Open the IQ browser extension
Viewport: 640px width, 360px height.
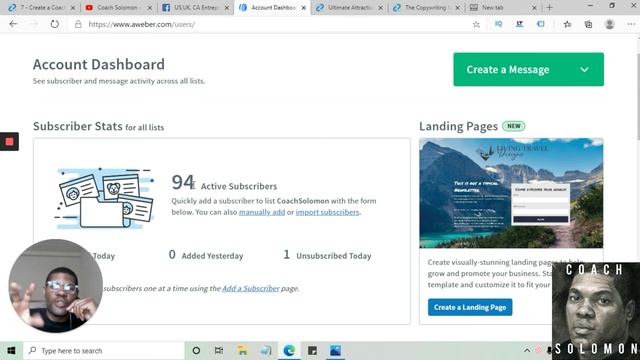pos(498,24)
